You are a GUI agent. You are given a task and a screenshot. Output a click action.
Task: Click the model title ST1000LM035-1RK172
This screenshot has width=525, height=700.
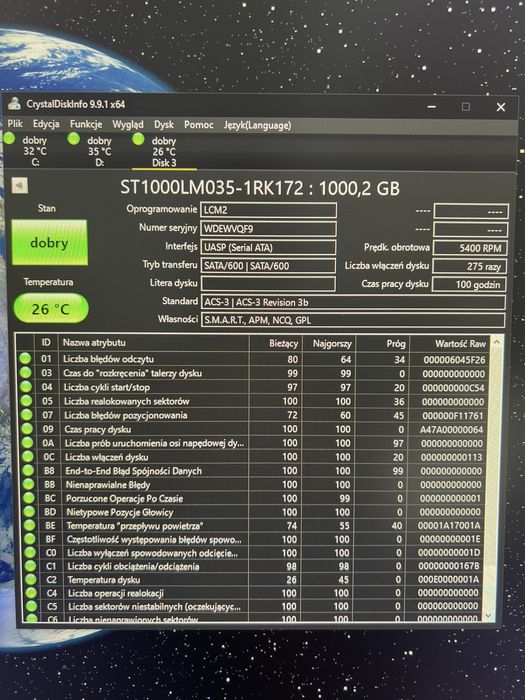pos(212,188)
